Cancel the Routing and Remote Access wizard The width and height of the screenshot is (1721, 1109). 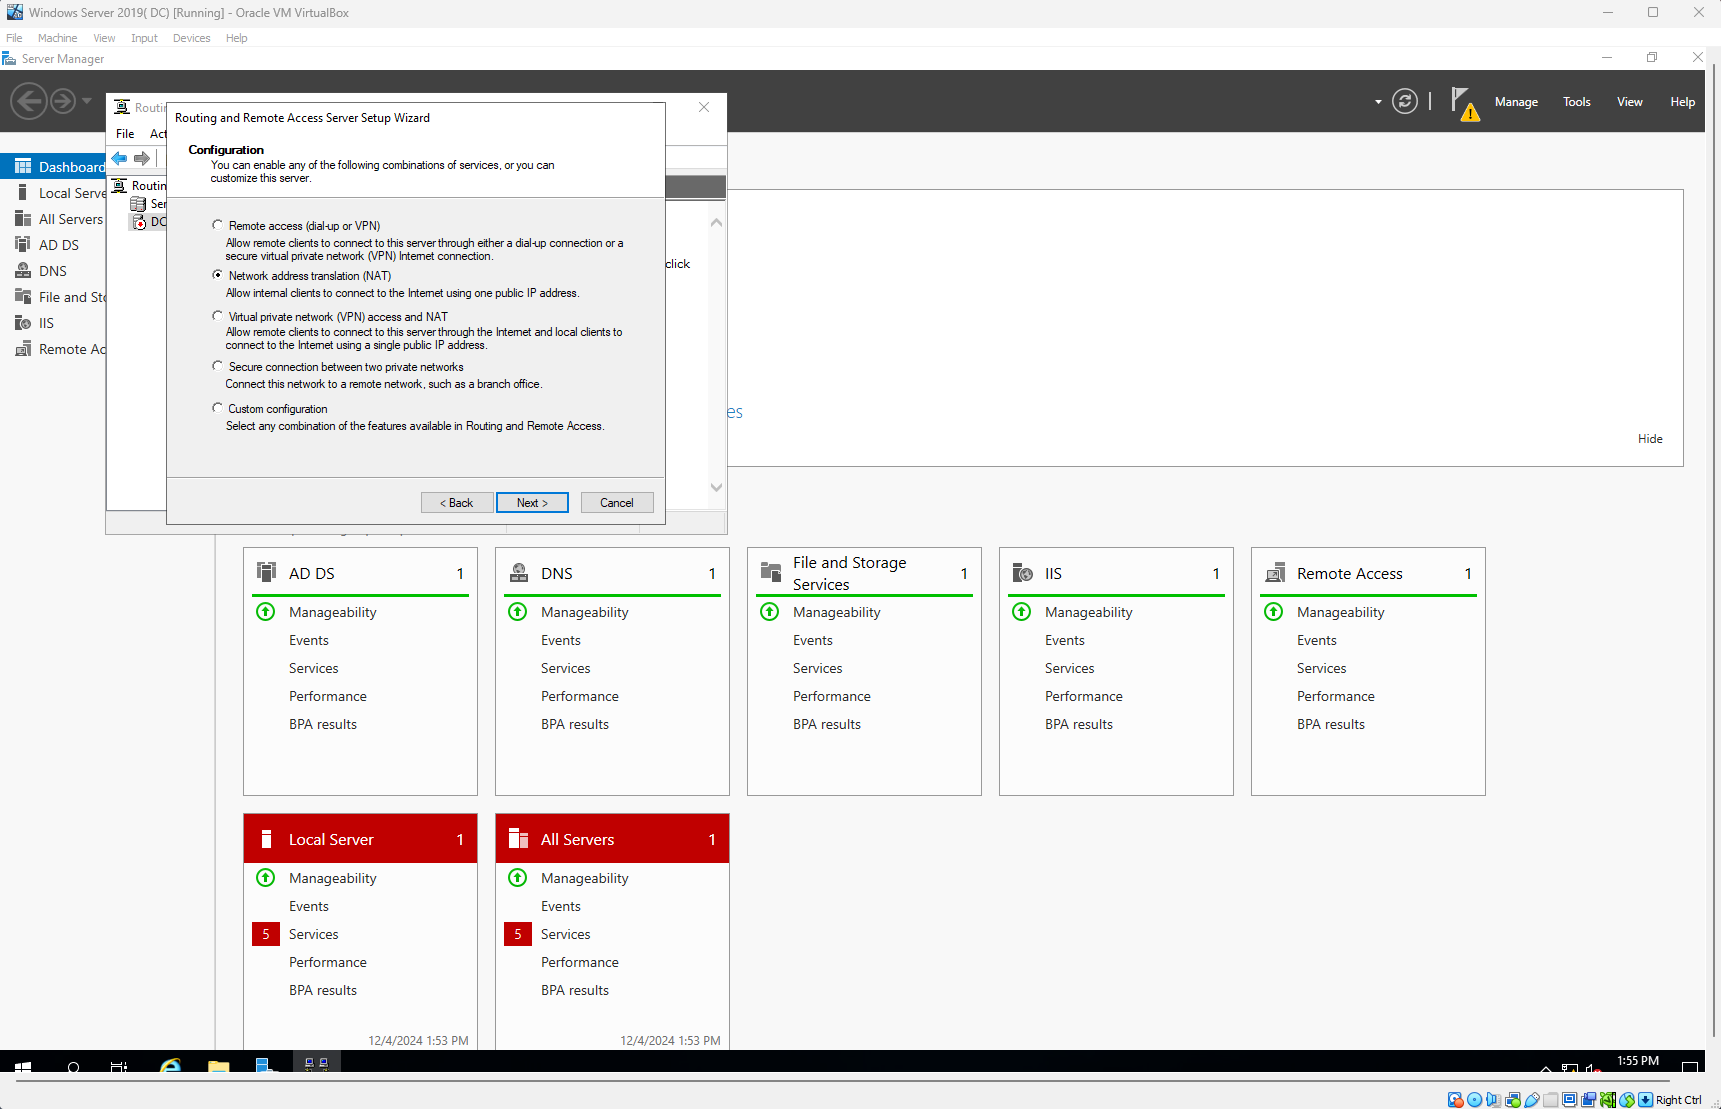point(617,503)
